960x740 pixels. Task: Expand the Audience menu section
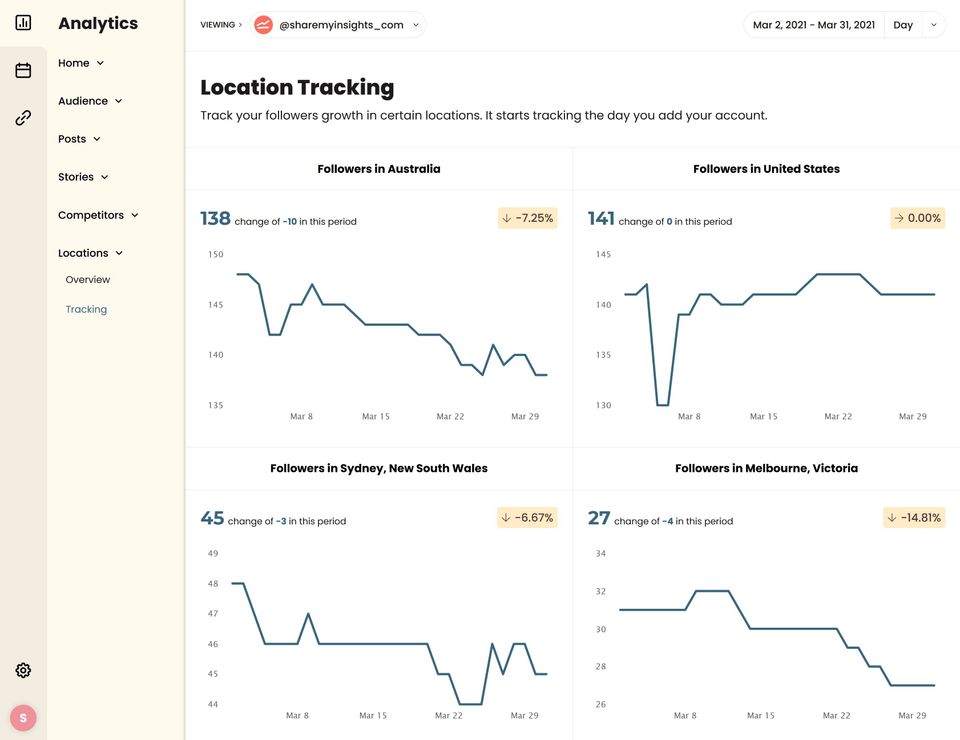point(90,101)
